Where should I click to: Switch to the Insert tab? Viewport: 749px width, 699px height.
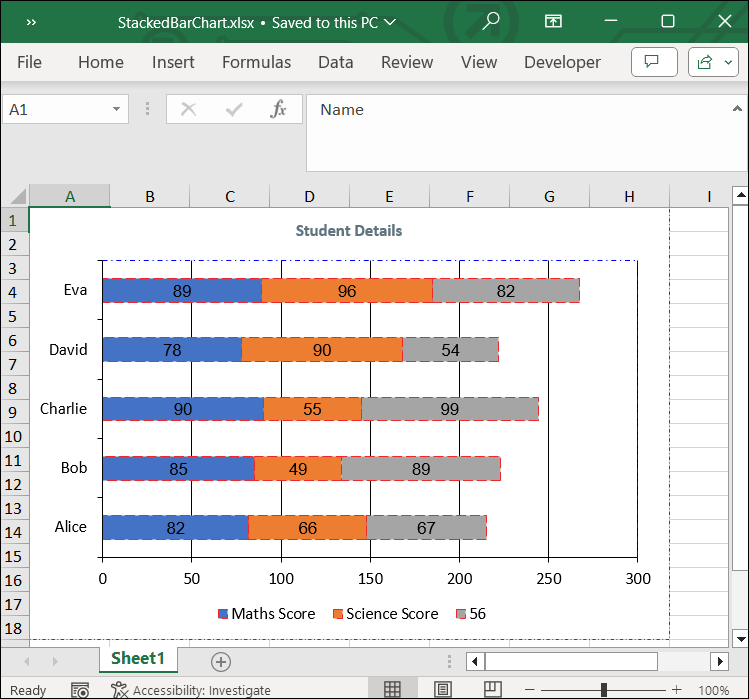click(x=173, y=62)
